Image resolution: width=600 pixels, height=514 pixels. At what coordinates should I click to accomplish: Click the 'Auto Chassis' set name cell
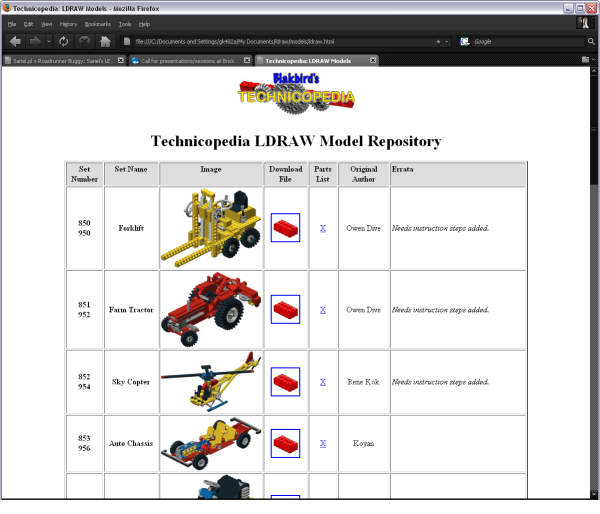tap(131, 443)
